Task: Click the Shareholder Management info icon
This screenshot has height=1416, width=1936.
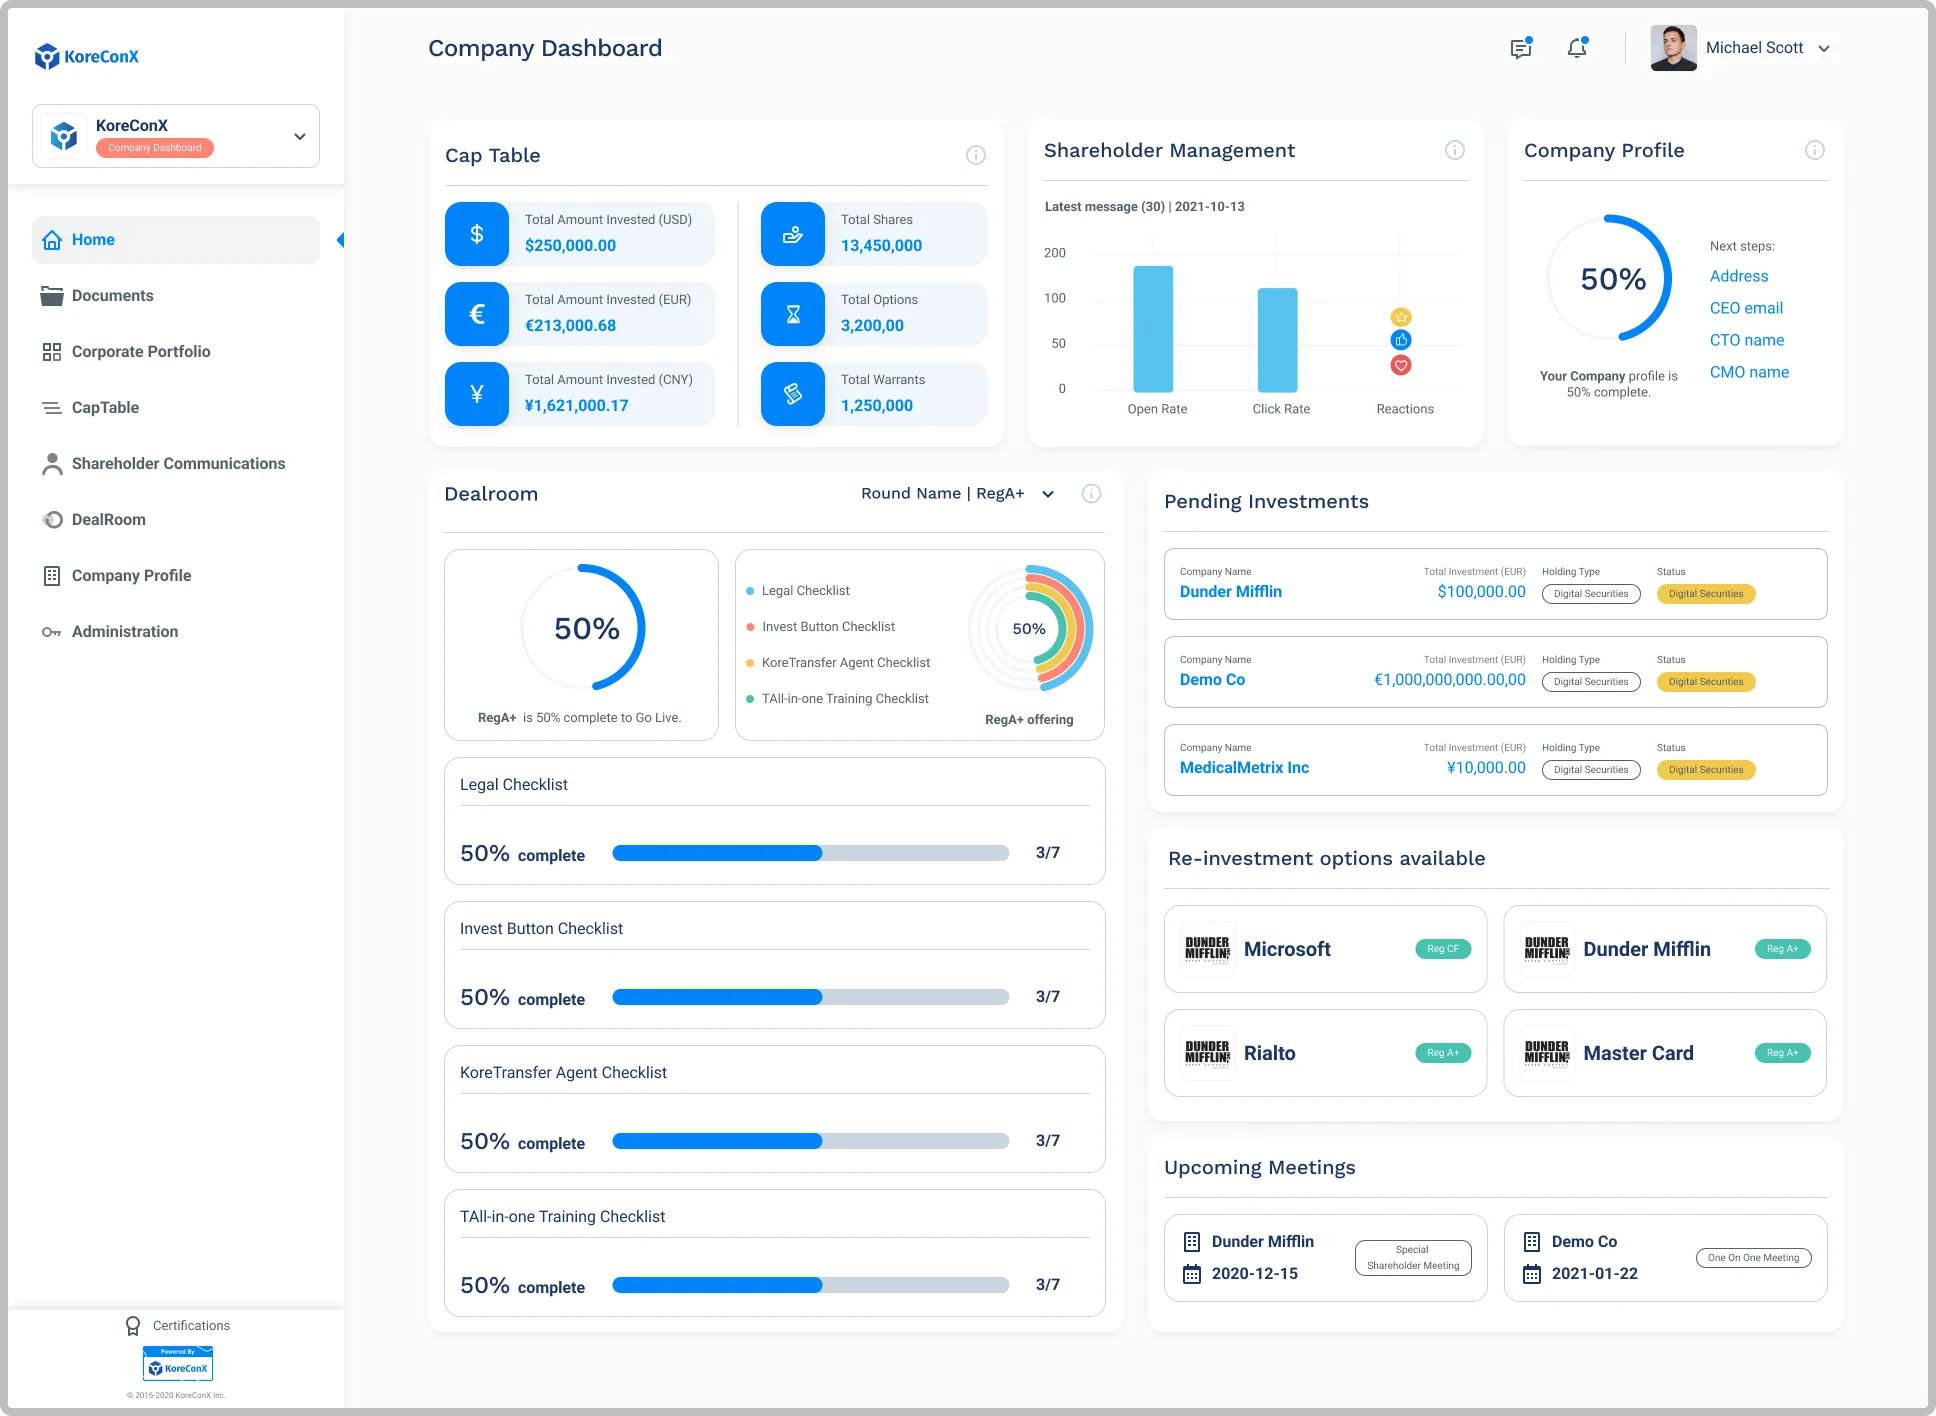Action: click(1455, 150)
